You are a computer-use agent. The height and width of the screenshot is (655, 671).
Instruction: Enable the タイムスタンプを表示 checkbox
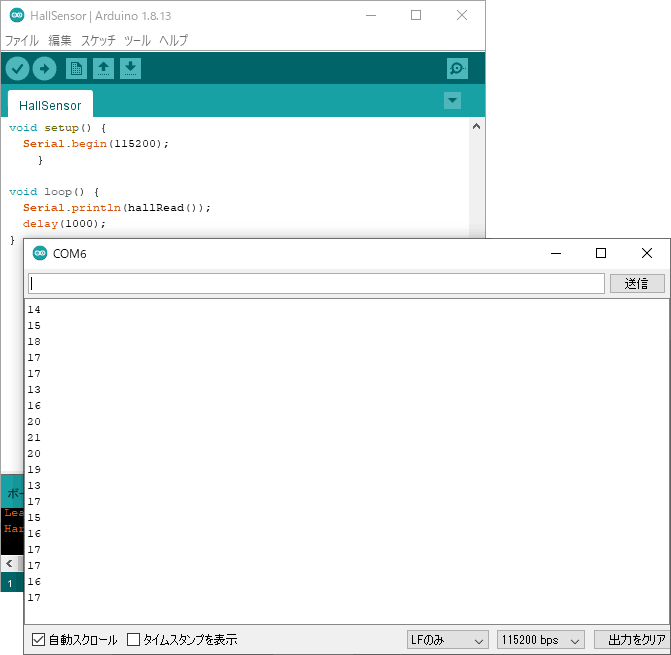pyautogui.click(x=134, y=640)
